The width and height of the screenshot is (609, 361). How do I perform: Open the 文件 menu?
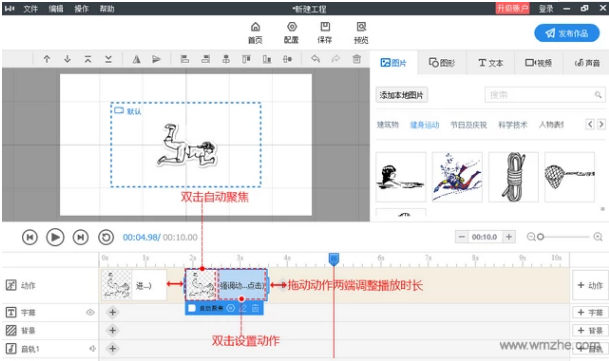30,9
